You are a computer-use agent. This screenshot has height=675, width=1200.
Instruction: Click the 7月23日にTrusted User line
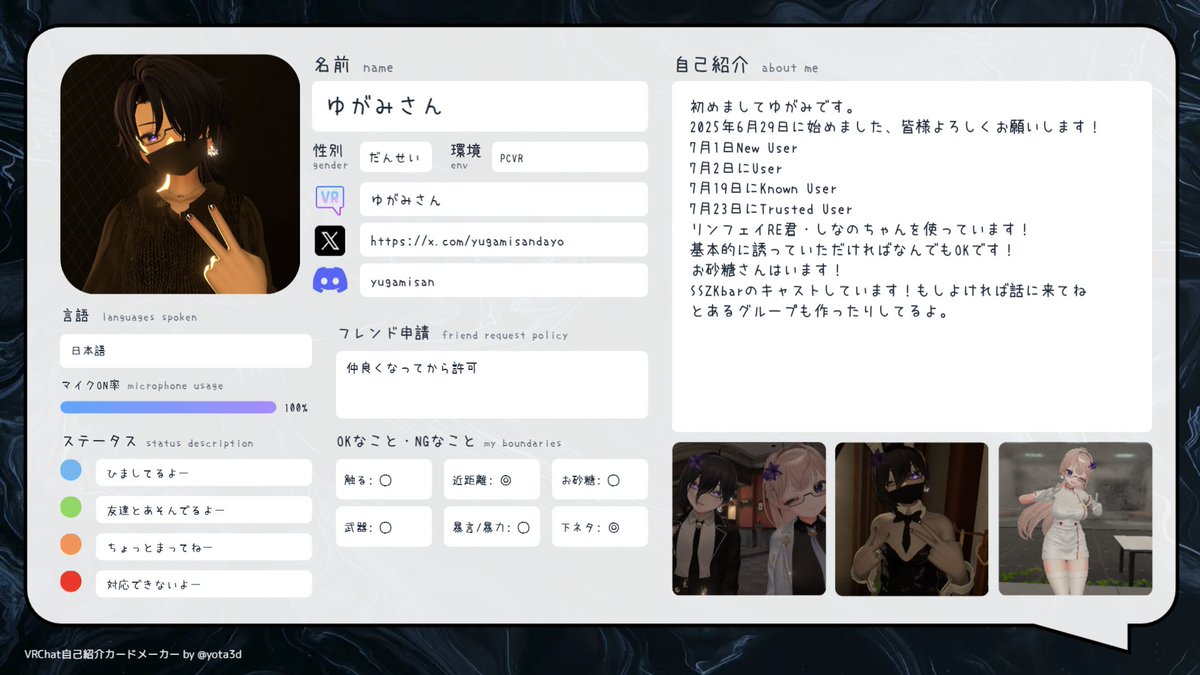(x=771, y=209)
